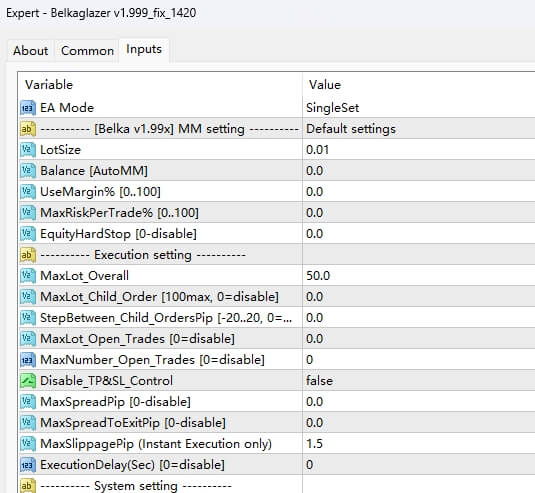Select the MaxRiskPerTrade% [0..100] variable name
This screenshot has height=493, width=535.
(119, 213)
